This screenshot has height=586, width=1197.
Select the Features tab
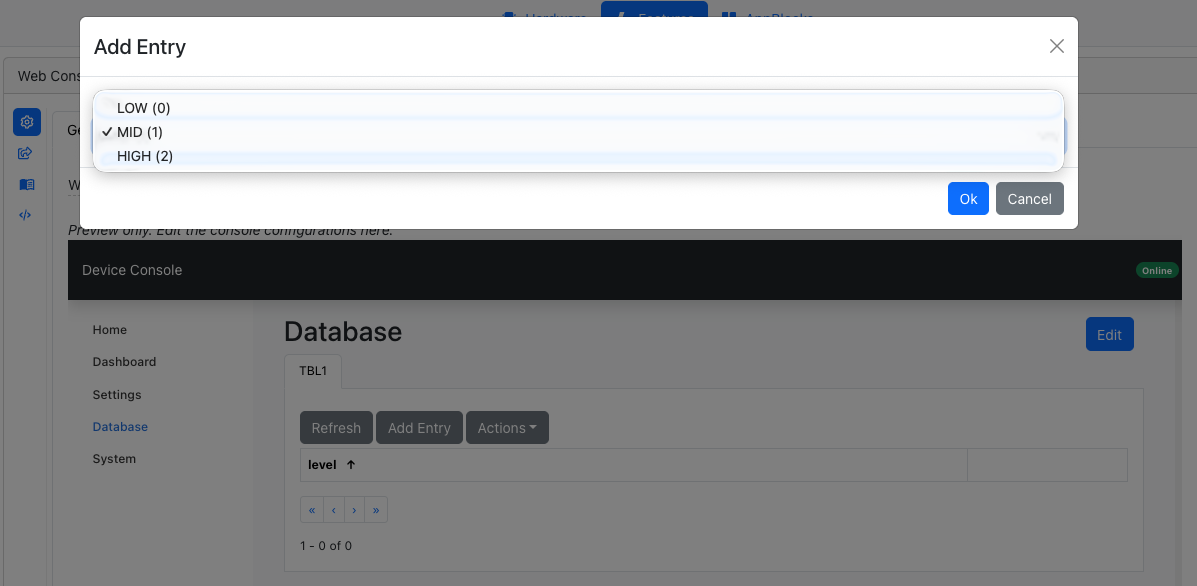pos(654,14)
